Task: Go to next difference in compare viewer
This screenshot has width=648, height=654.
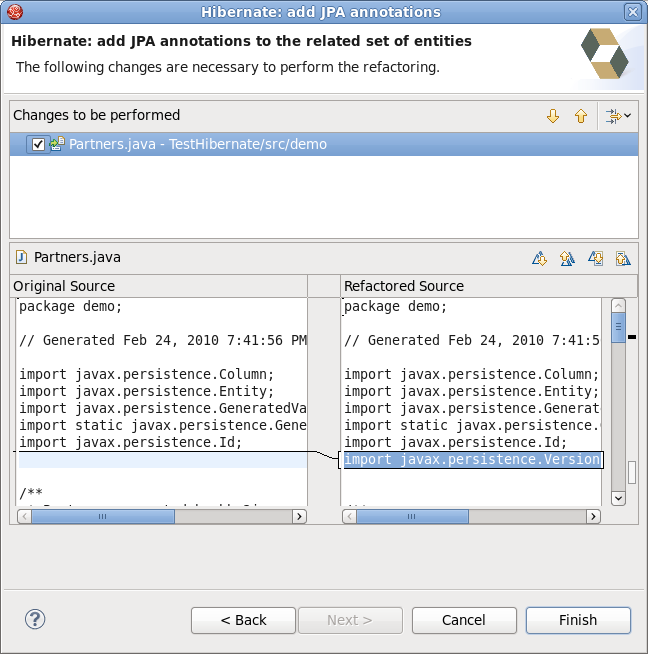Action: 540,259
